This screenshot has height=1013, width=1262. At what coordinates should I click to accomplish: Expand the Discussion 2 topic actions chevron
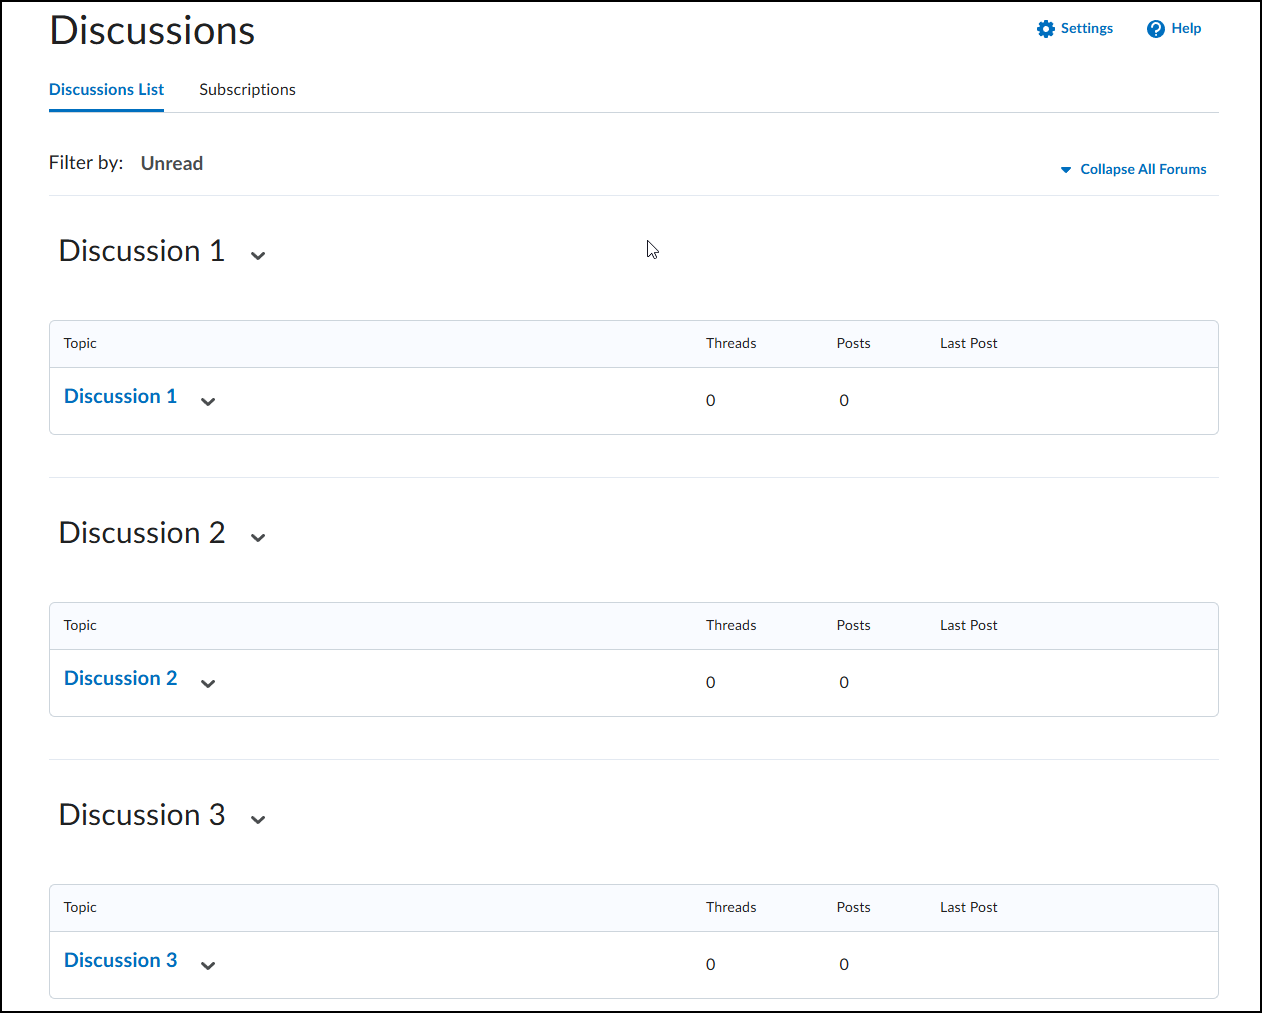click(208, 683)
